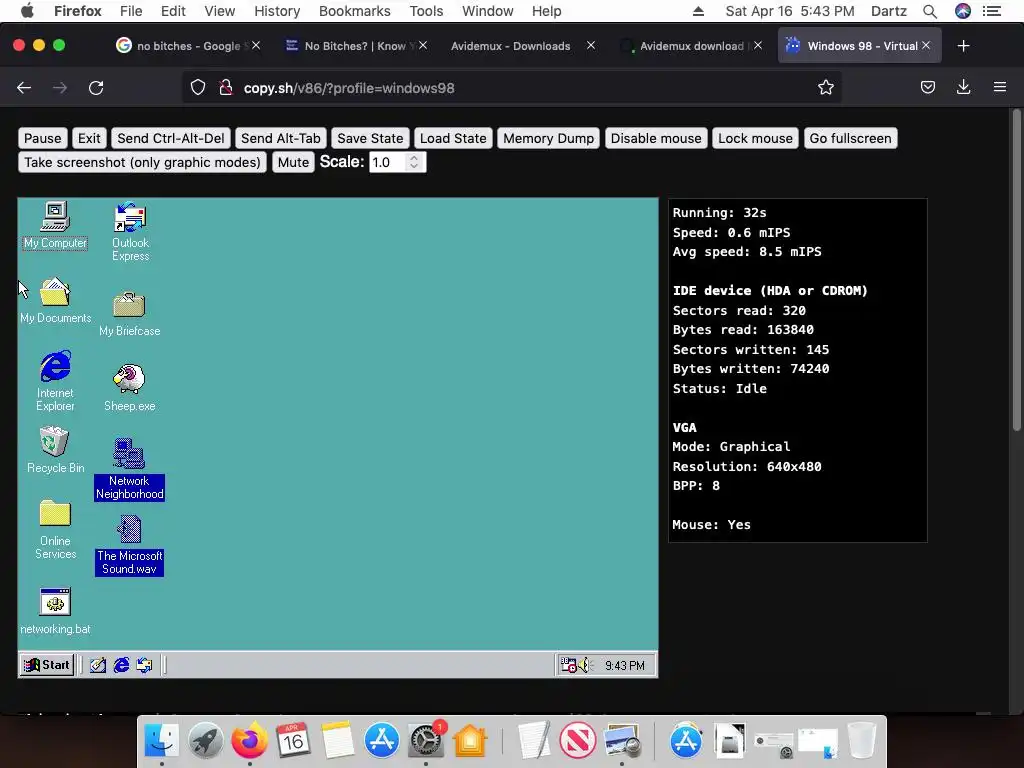Click the Lock mouse button

[756, 138]
